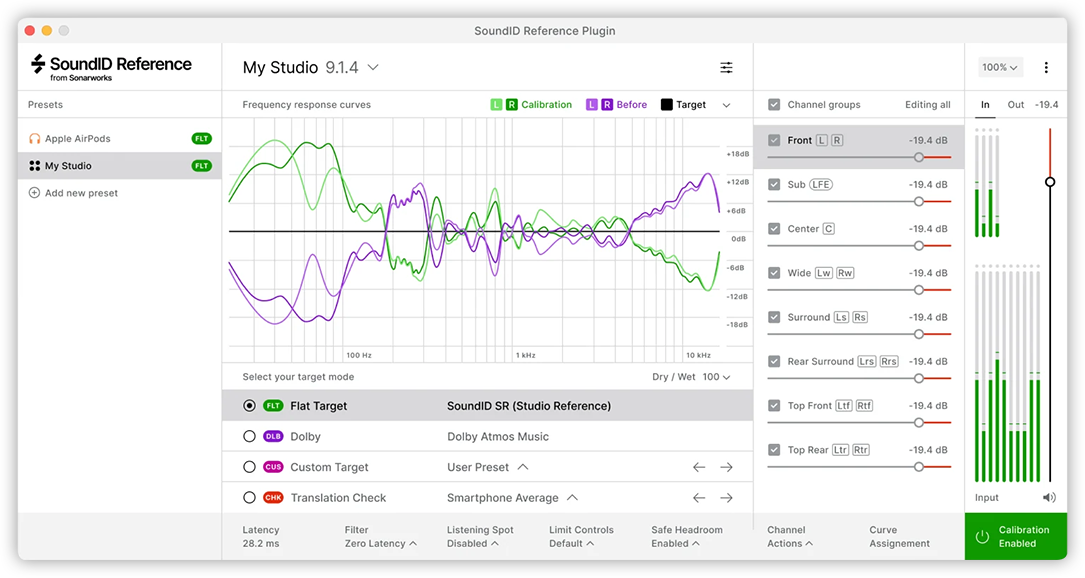Switch to the Out meter tab
Image resolution: width=1085 pixels, height=578 pixels.
[1016, 105]
